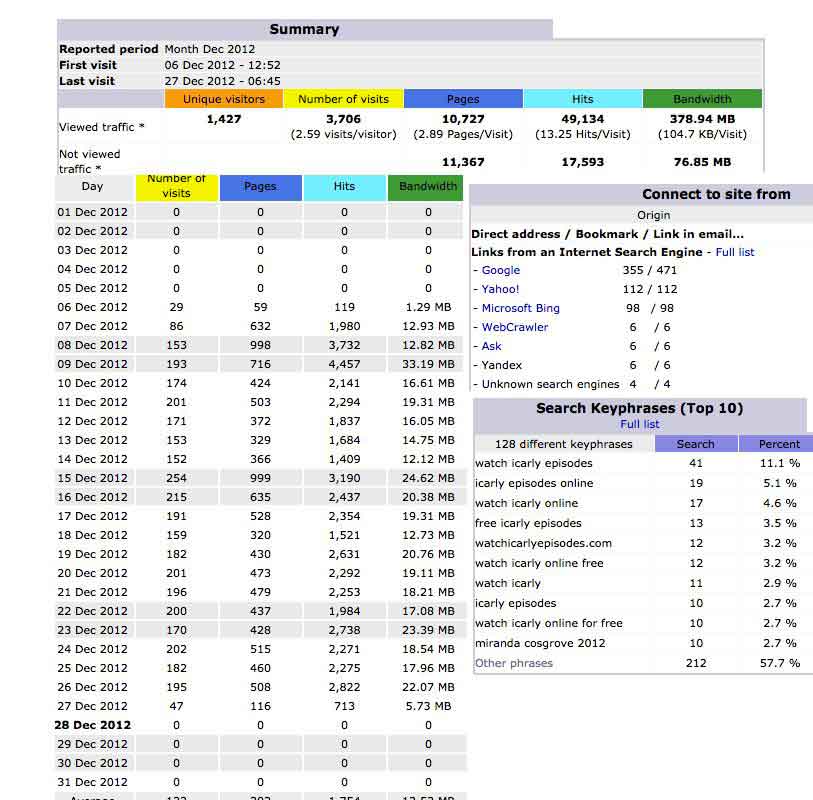Open Full list under Search Keyphrases
The width and height of the screenshot is (813, 800).
pyautogui.click(x=639, y=424)
